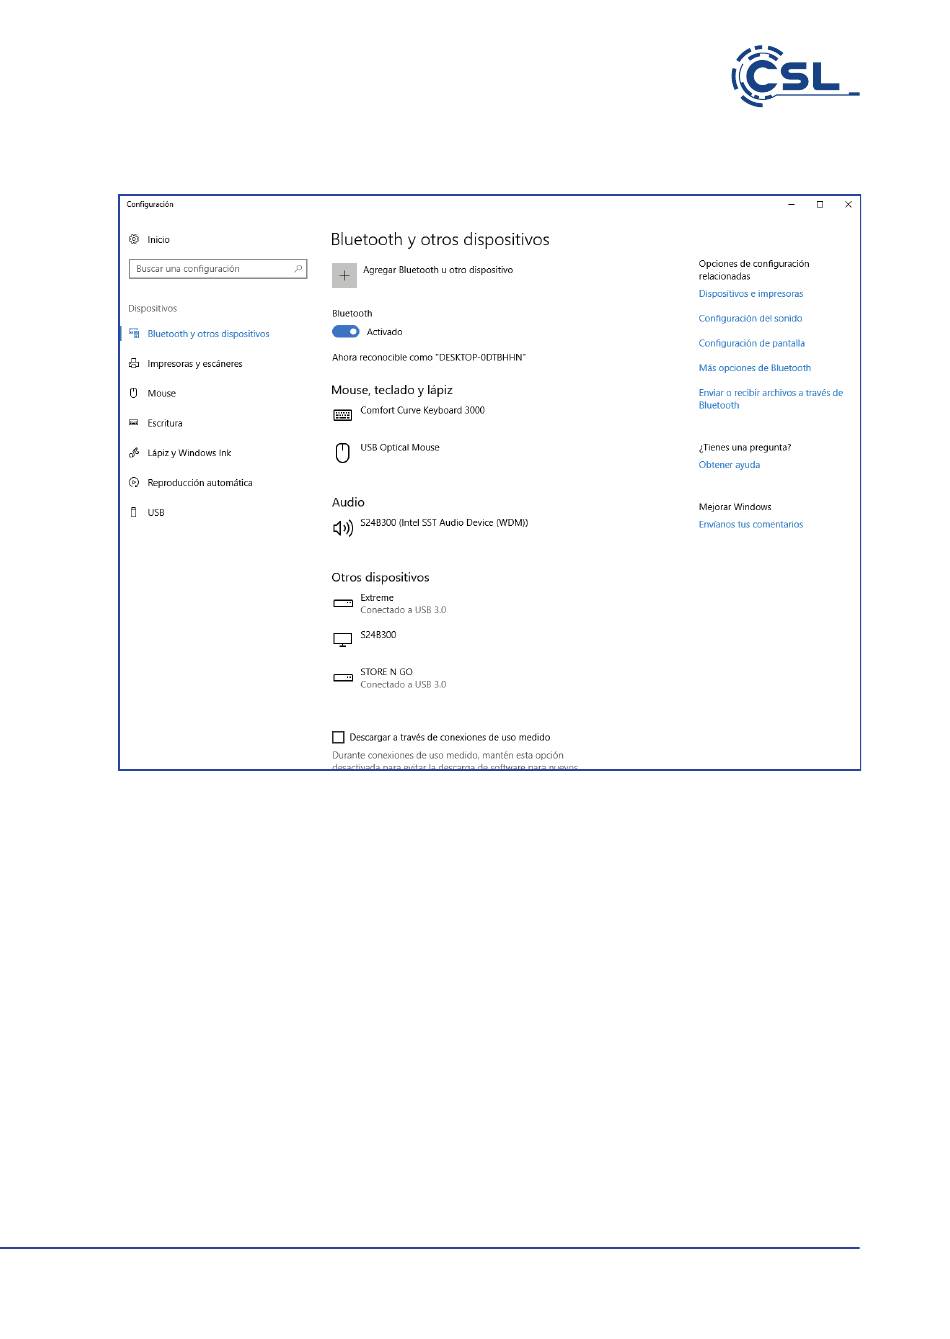Click the STORE N GO drive icon

[x=343, y=677]
